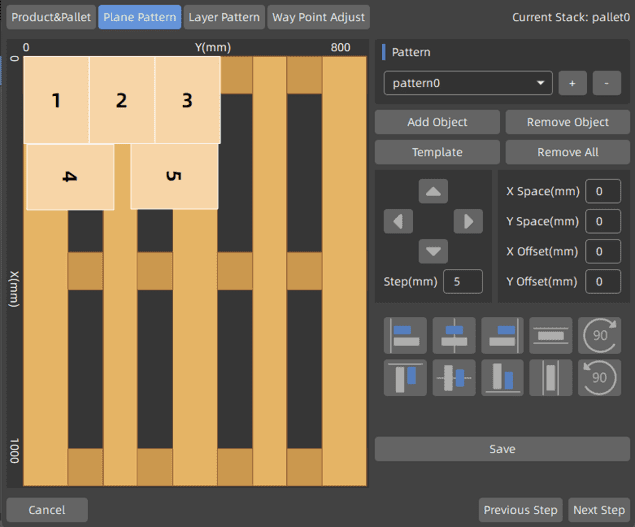
Task: Cancel the pallet setup
Action: tap(47, 510)
